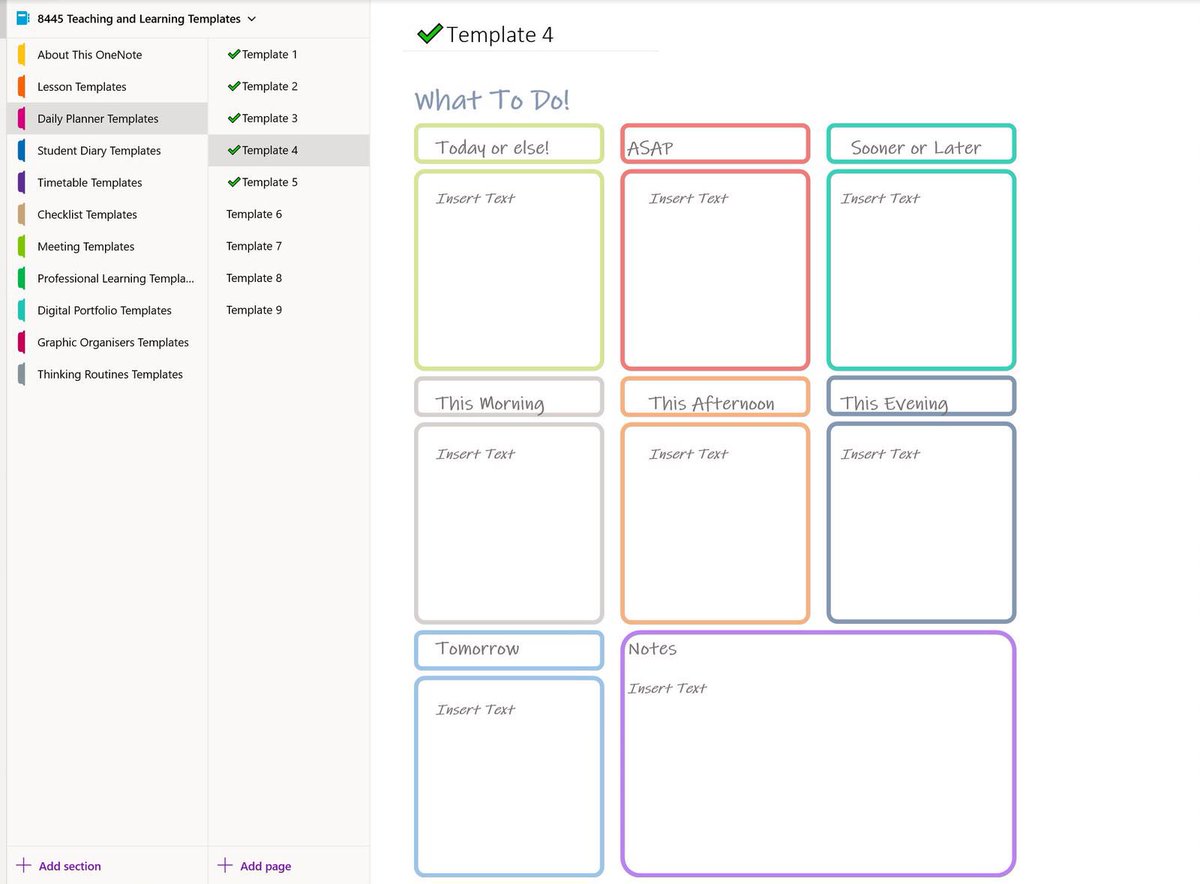Open the About This OneNote section
Image resolution: width=1200 pixels, height=884 pixels.
[107, 55]
